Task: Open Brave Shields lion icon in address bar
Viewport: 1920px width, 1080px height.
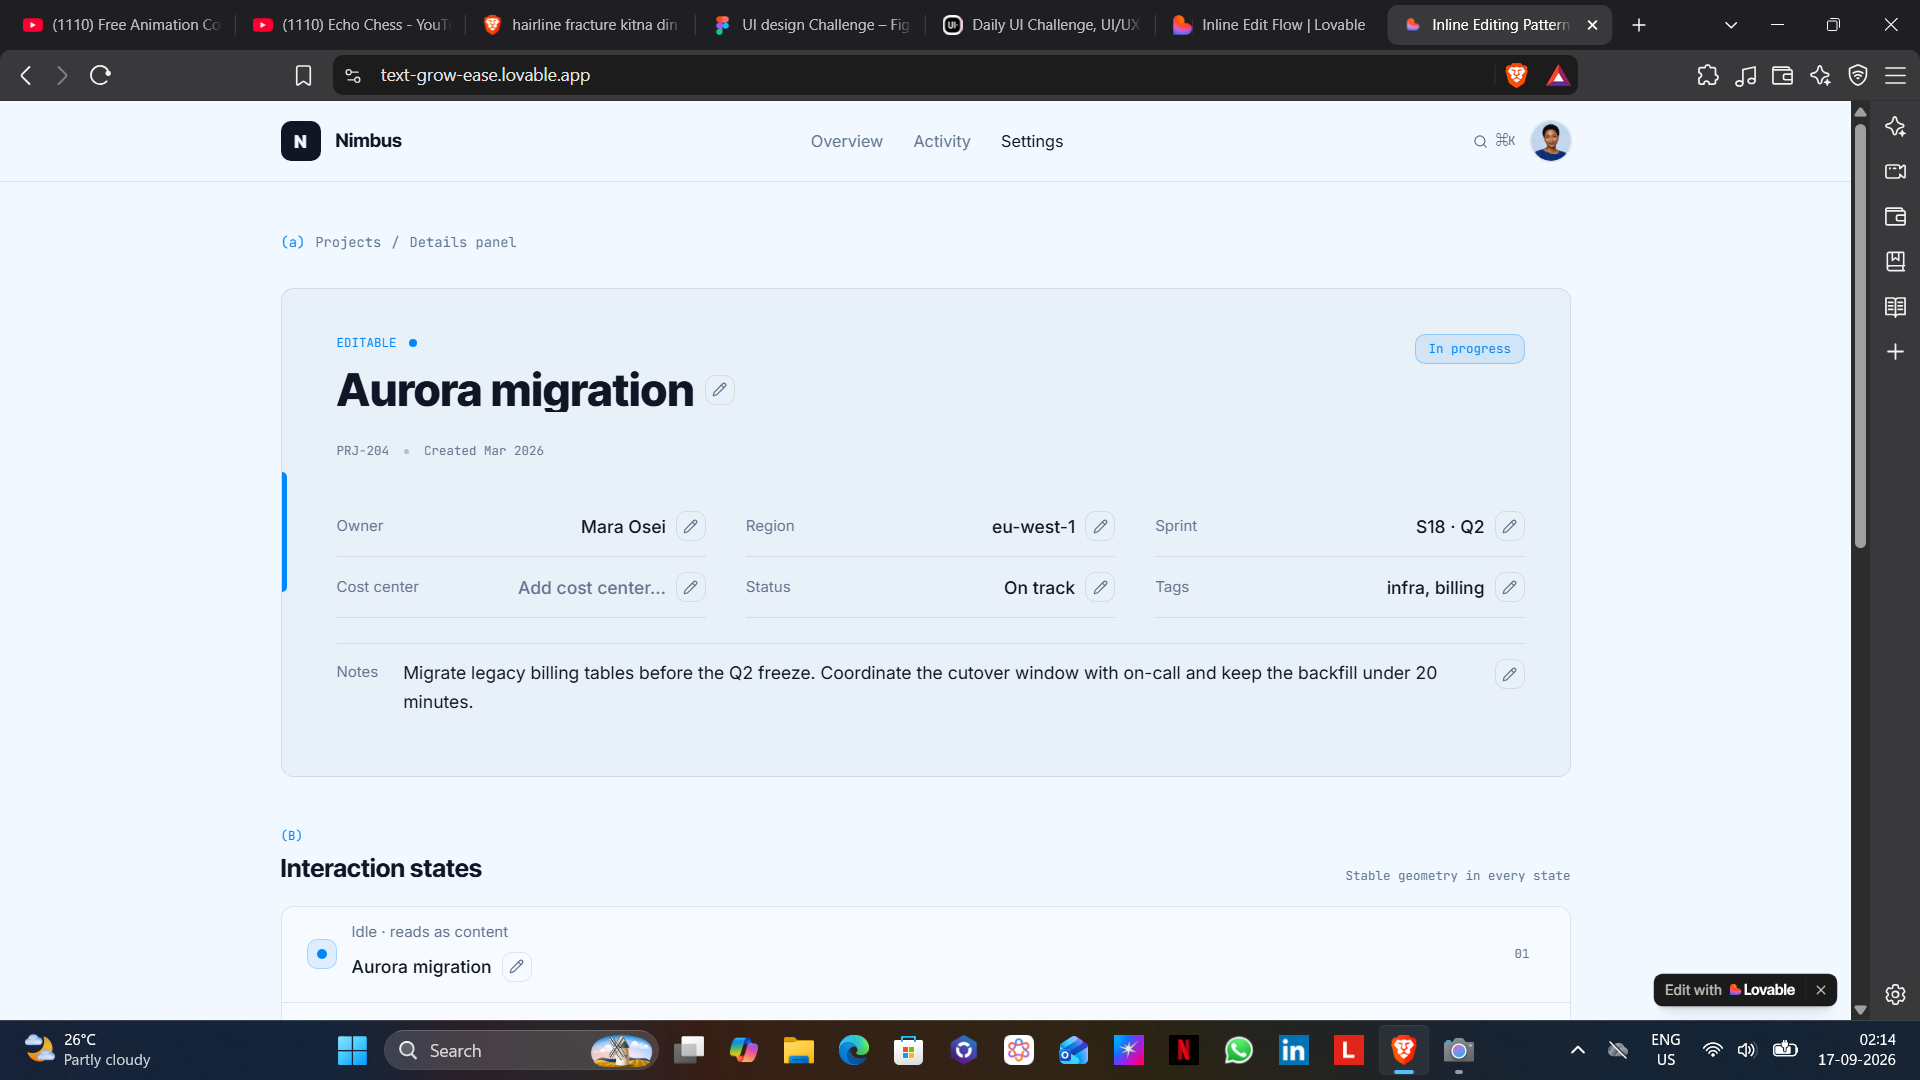Action: tap(1516, 75)
